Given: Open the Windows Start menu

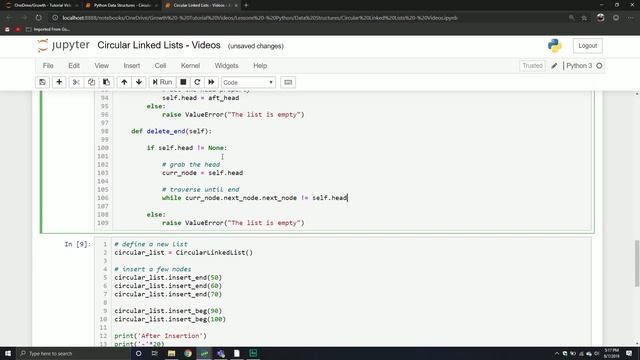Looking at the screenshot, I should tap(8, 353).
